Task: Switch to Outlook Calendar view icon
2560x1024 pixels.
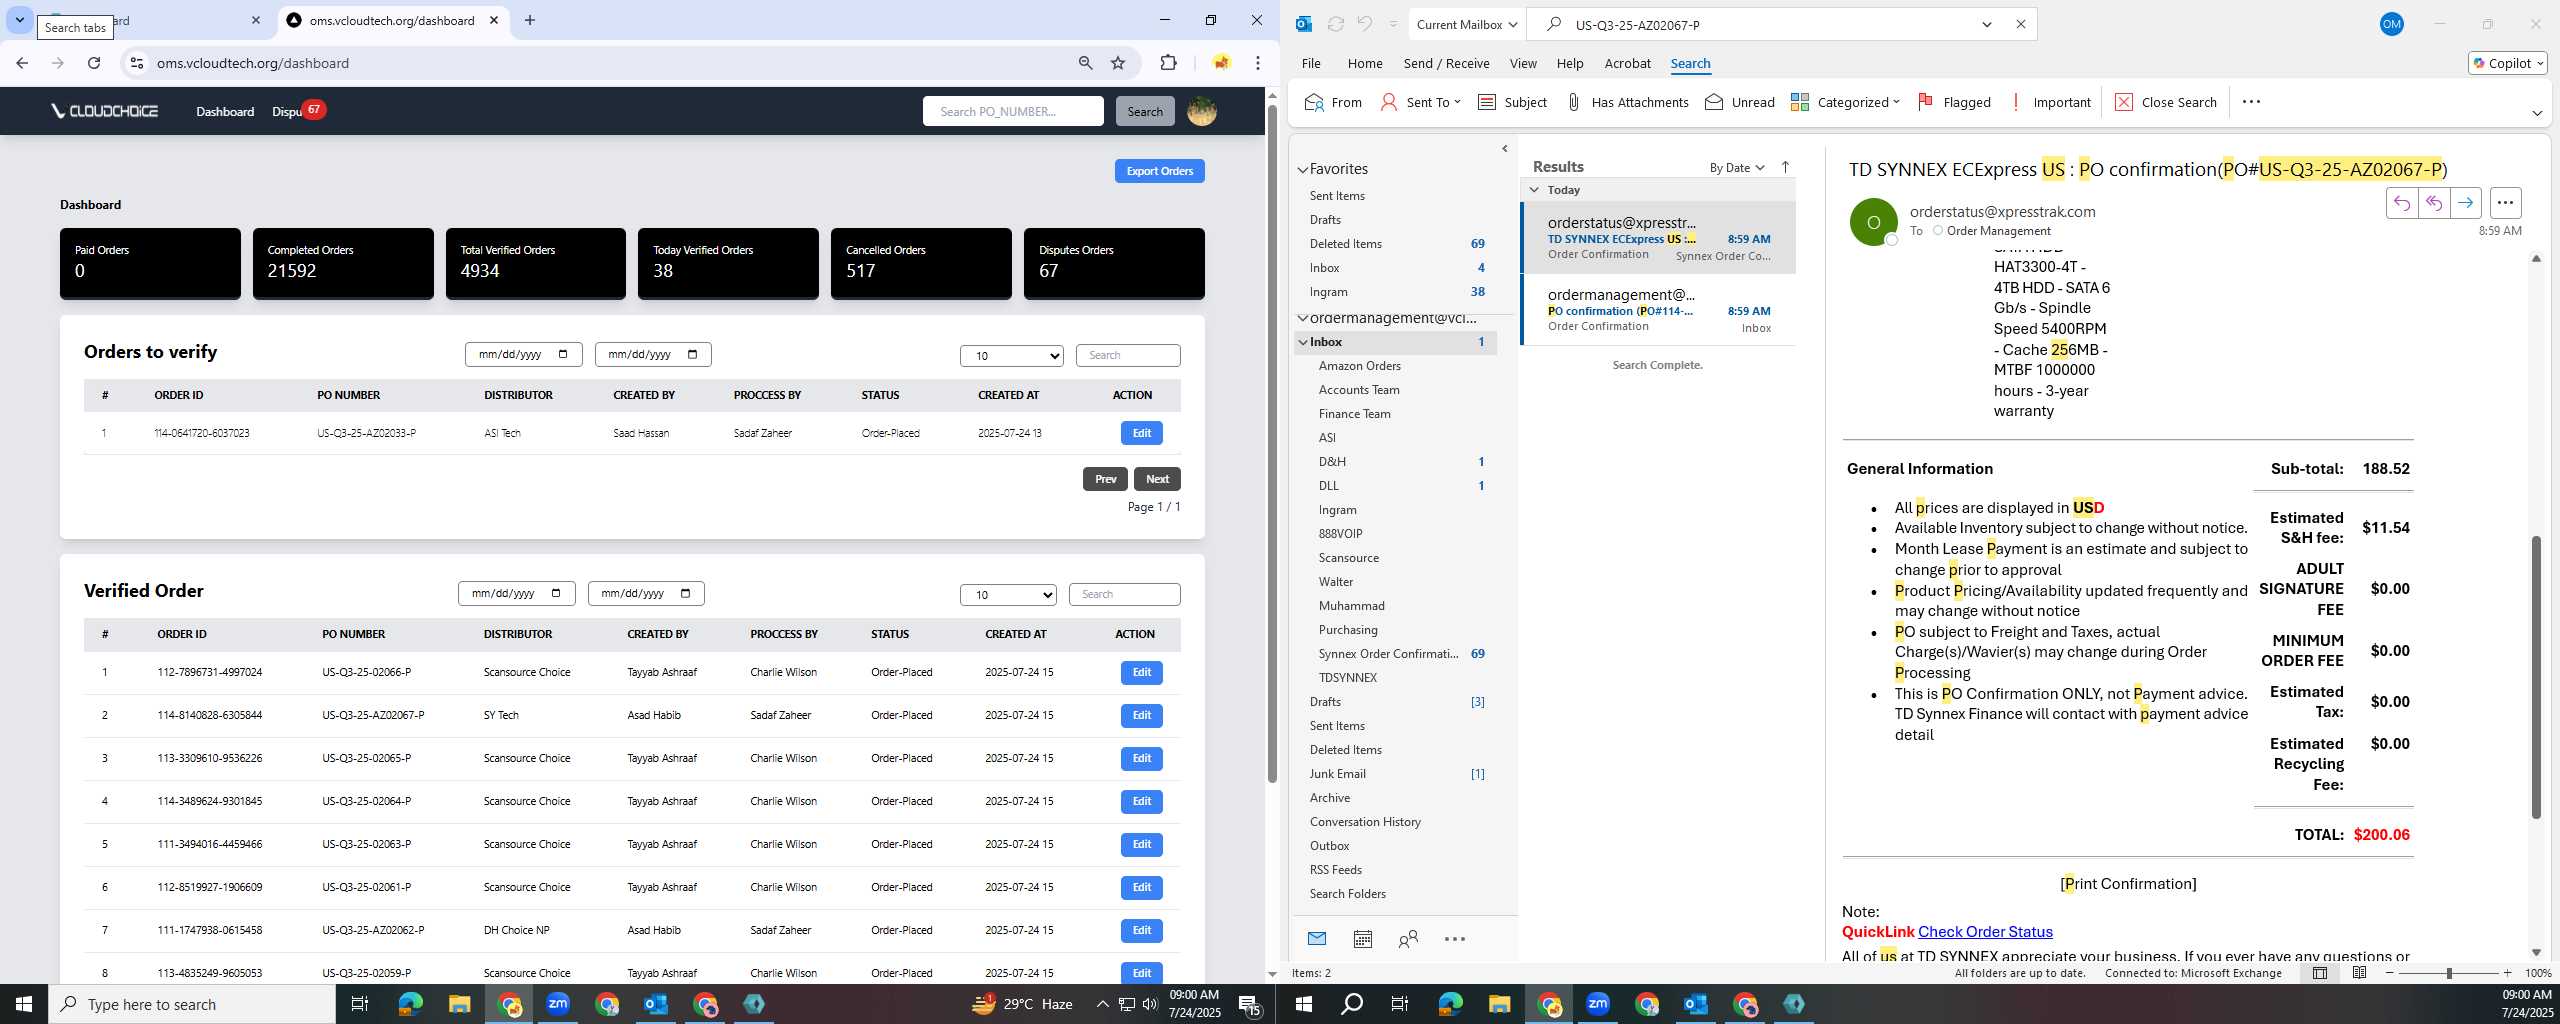Action: [1362, 939]
